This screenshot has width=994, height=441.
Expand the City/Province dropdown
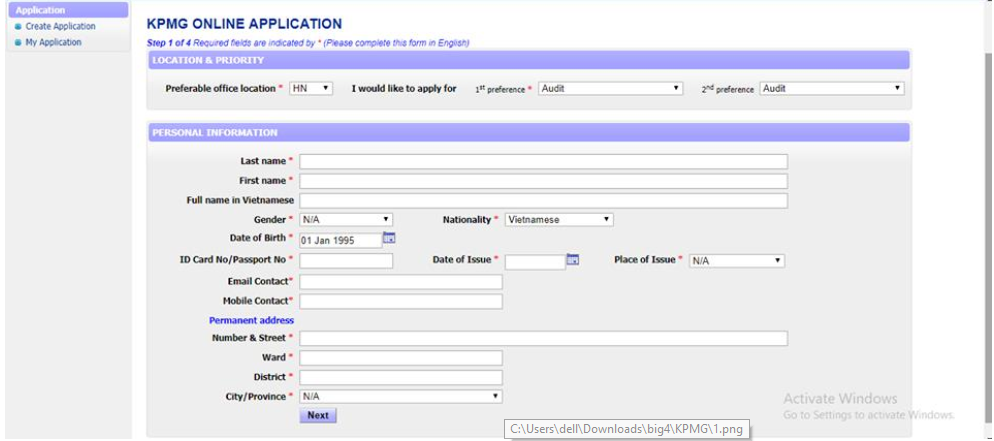[x=400, y=397]
